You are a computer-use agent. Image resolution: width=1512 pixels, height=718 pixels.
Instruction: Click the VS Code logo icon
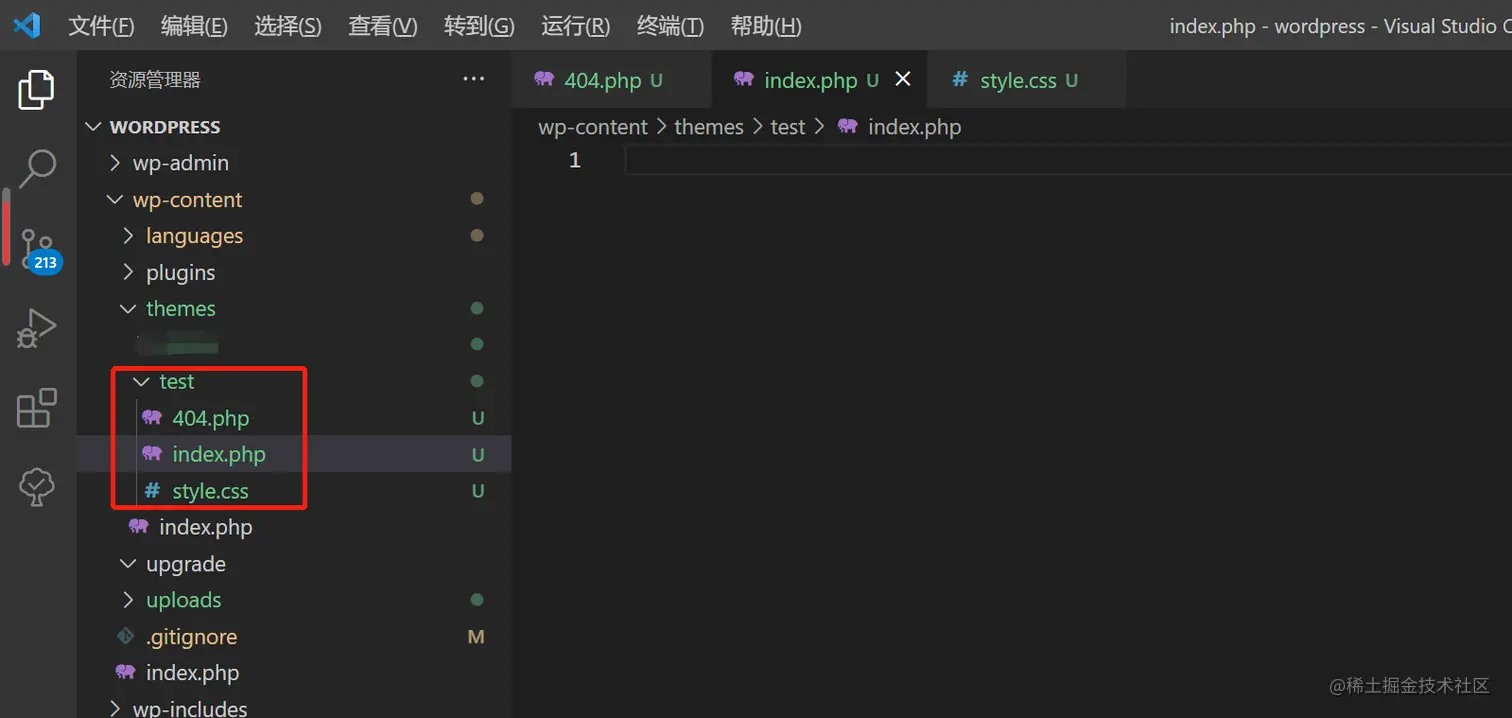coord(27,25)
